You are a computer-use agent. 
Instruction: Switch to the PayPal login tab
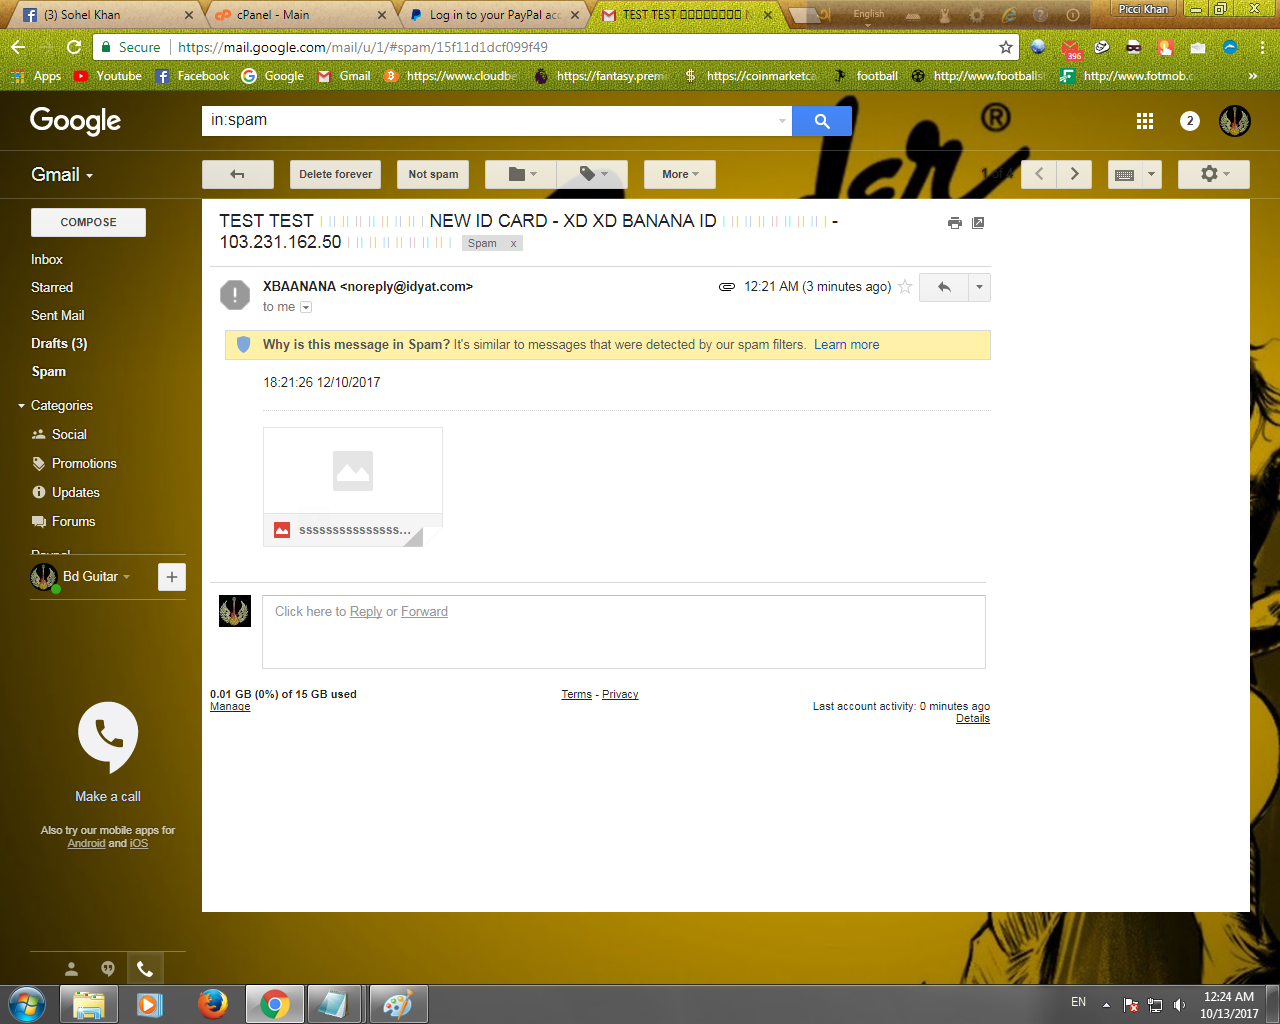point(494,15)
